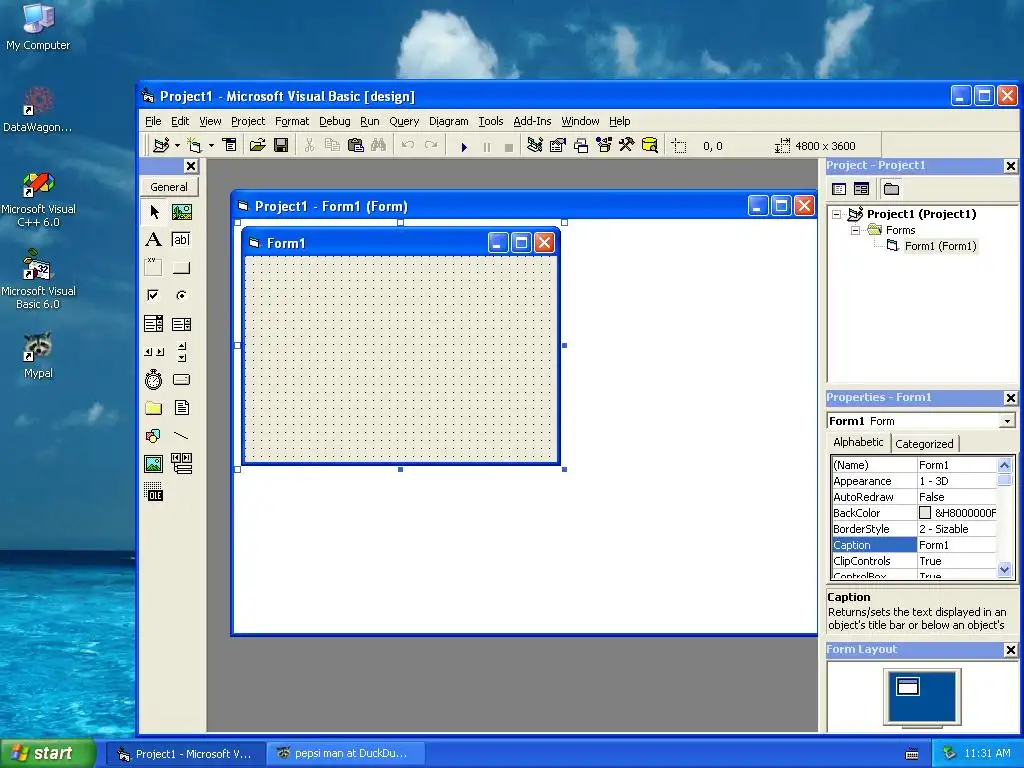Click the General toolbox tab button
The height and width of the screenshot is (768, 1024).
tap(169, 187)
